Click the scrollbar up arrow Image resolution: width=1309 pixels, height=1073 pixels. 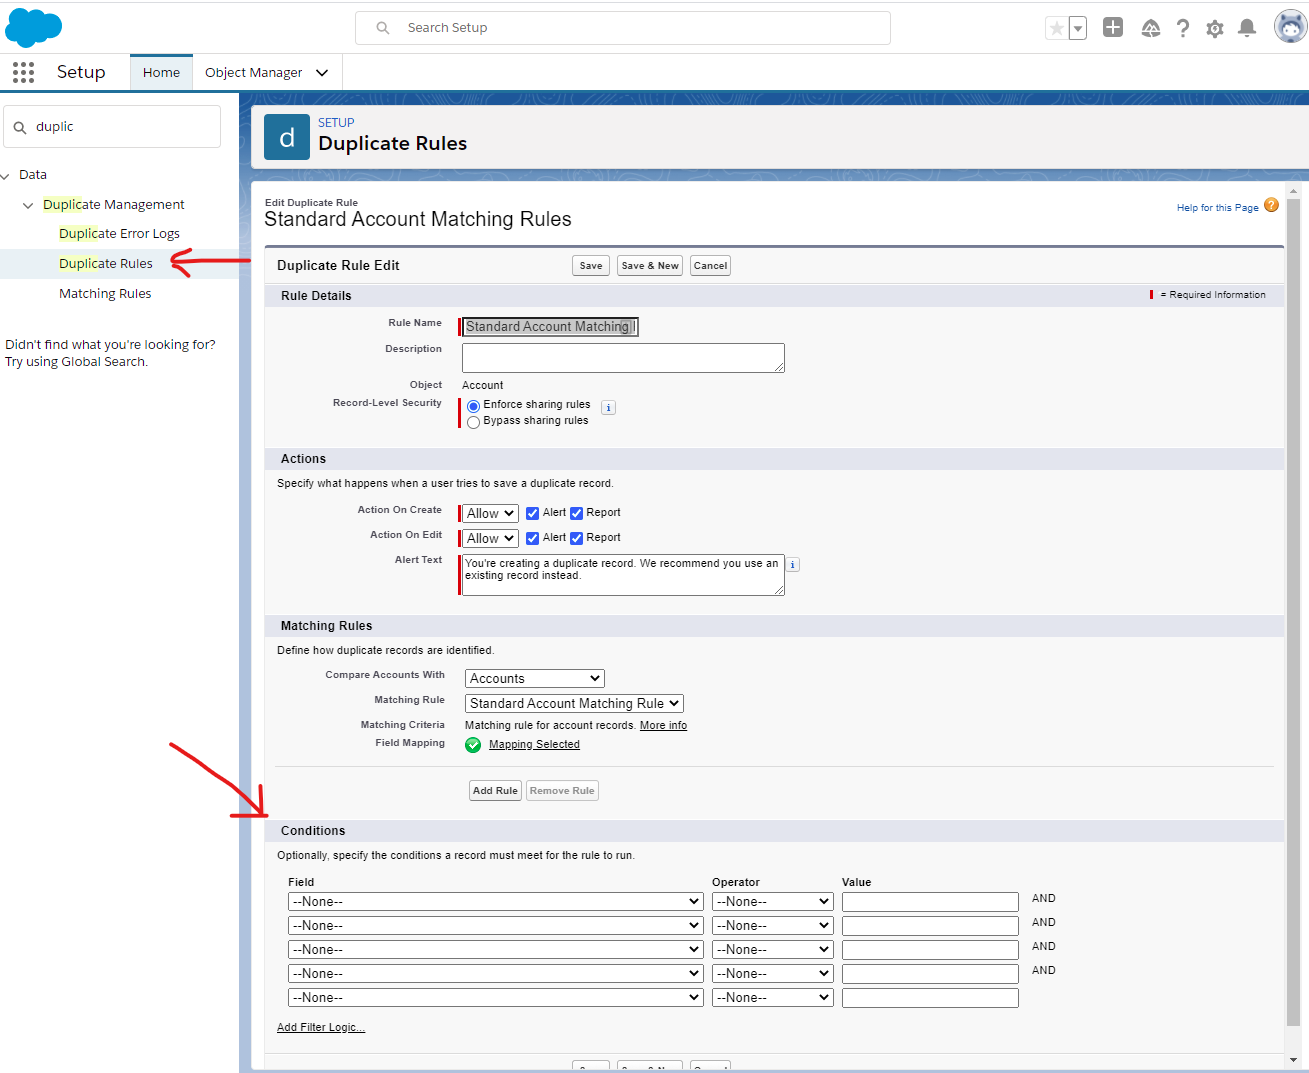1293,190
